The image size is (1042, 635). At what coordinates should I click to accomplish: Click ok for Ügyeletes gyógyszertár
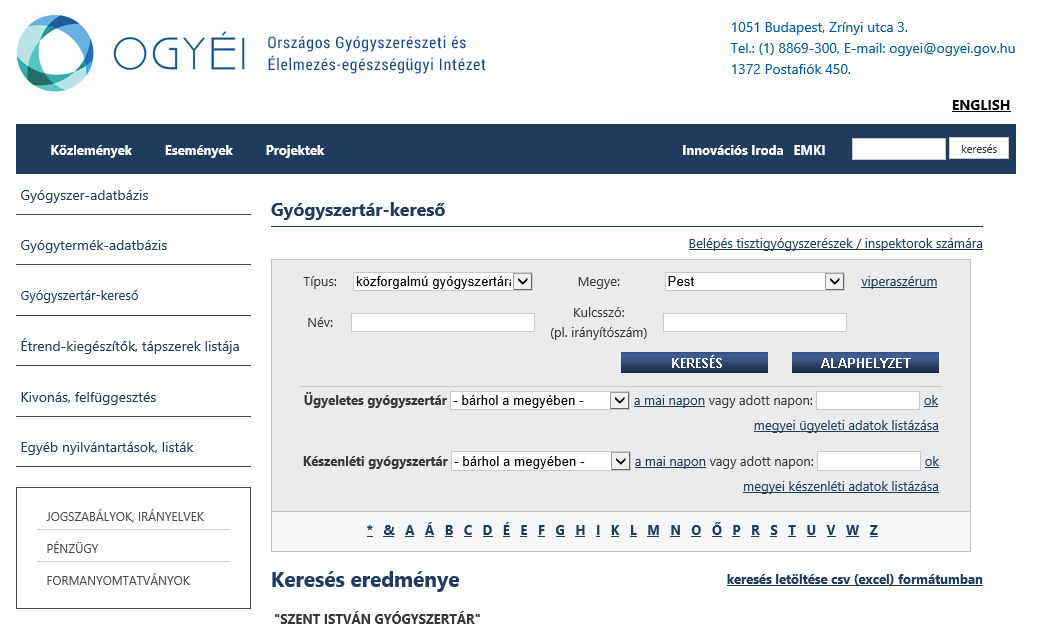coord(931,401)
